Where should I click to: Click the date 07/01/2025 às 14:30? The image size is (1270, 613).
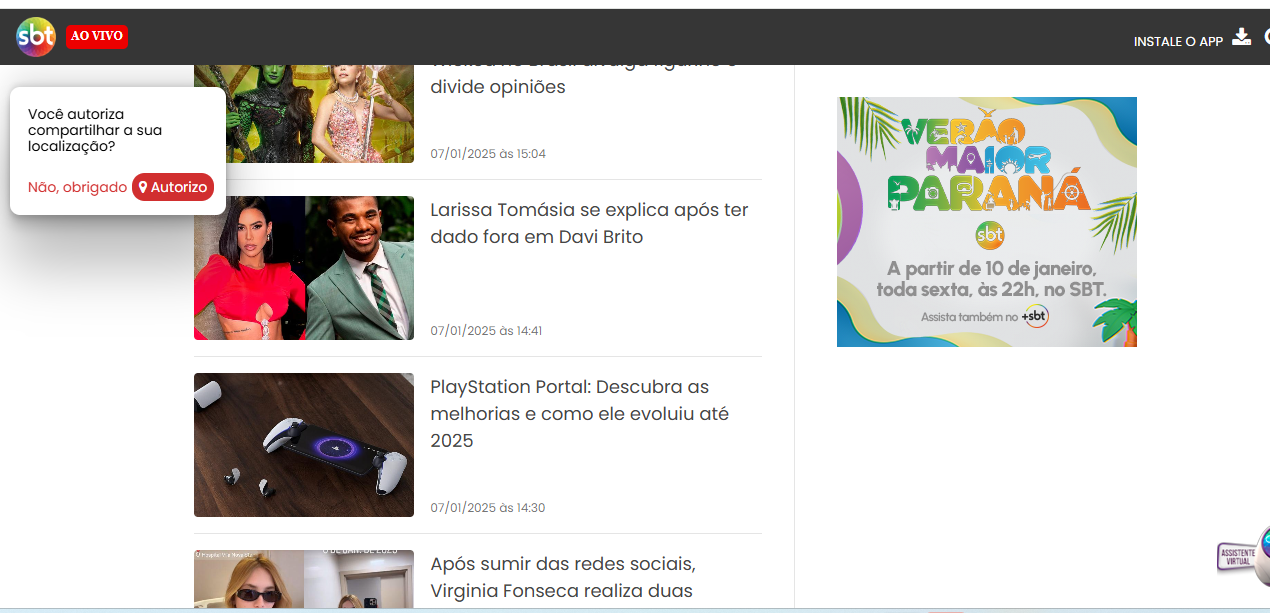(488, 508)
